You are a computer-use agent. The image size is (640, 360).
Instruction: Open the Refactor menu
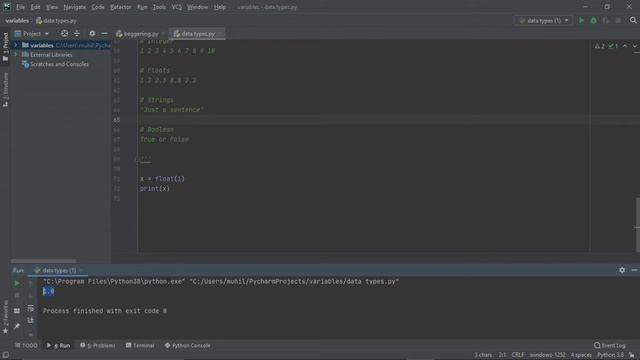pyautogui.click(x=121, y=7)
